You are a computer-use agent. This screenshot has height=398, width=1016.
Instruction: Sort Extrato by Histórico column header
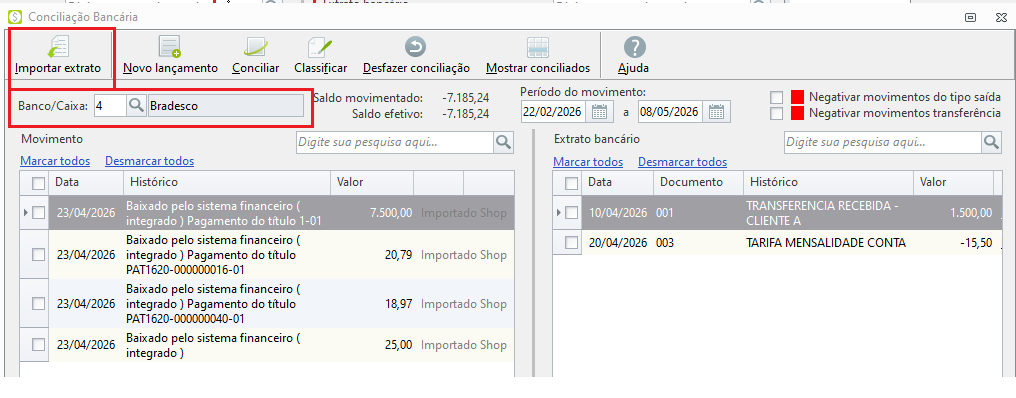(829, 183)
